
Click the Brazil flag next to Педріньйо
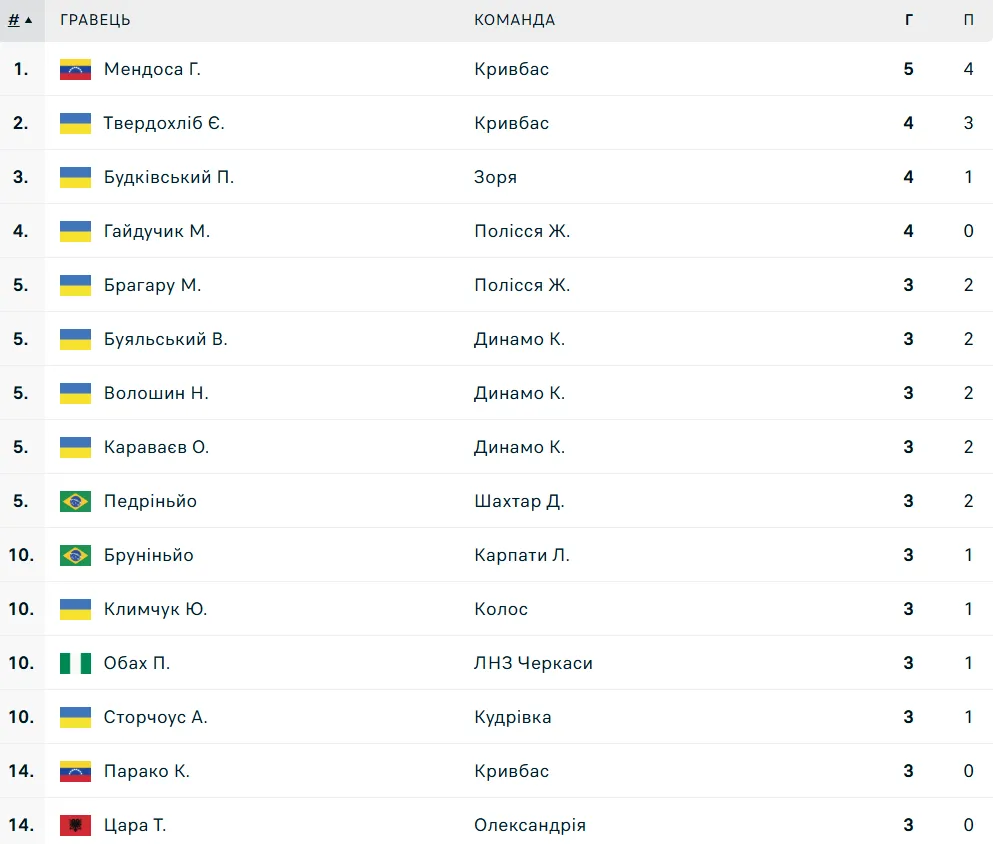coord(75,501)
